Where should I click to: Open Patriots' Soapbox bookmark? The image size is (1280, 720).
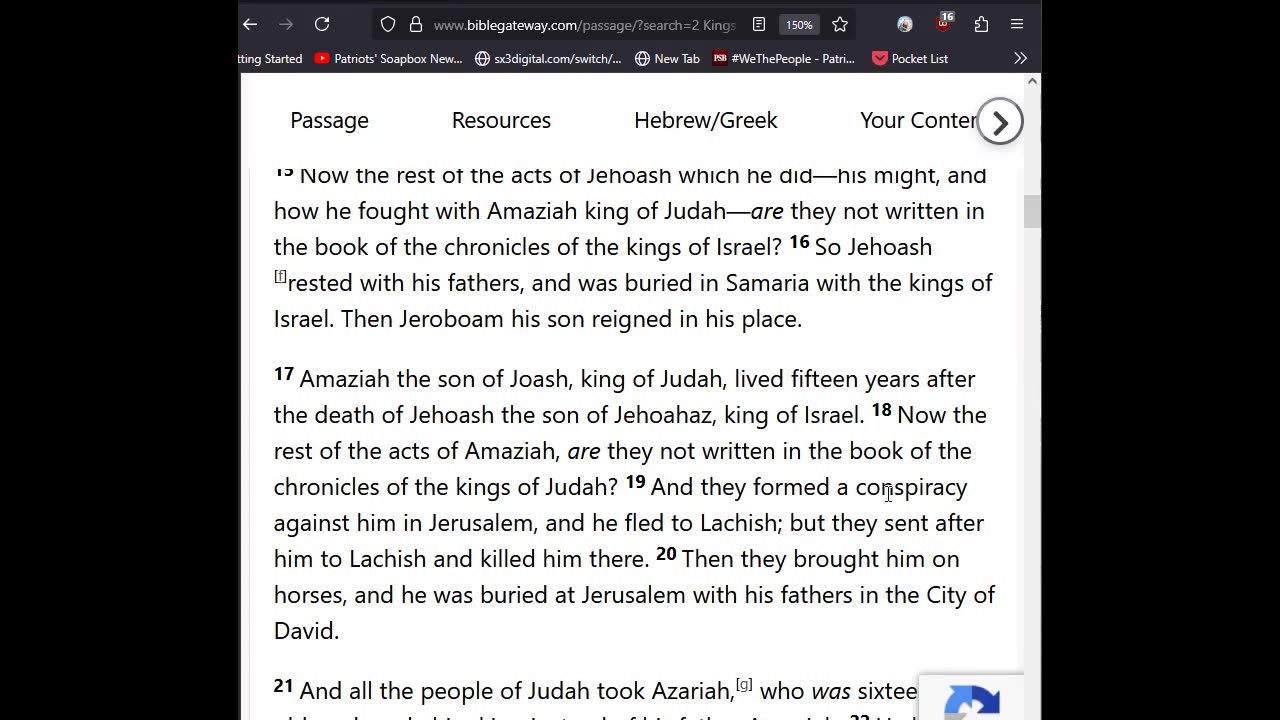coord(388,59)
